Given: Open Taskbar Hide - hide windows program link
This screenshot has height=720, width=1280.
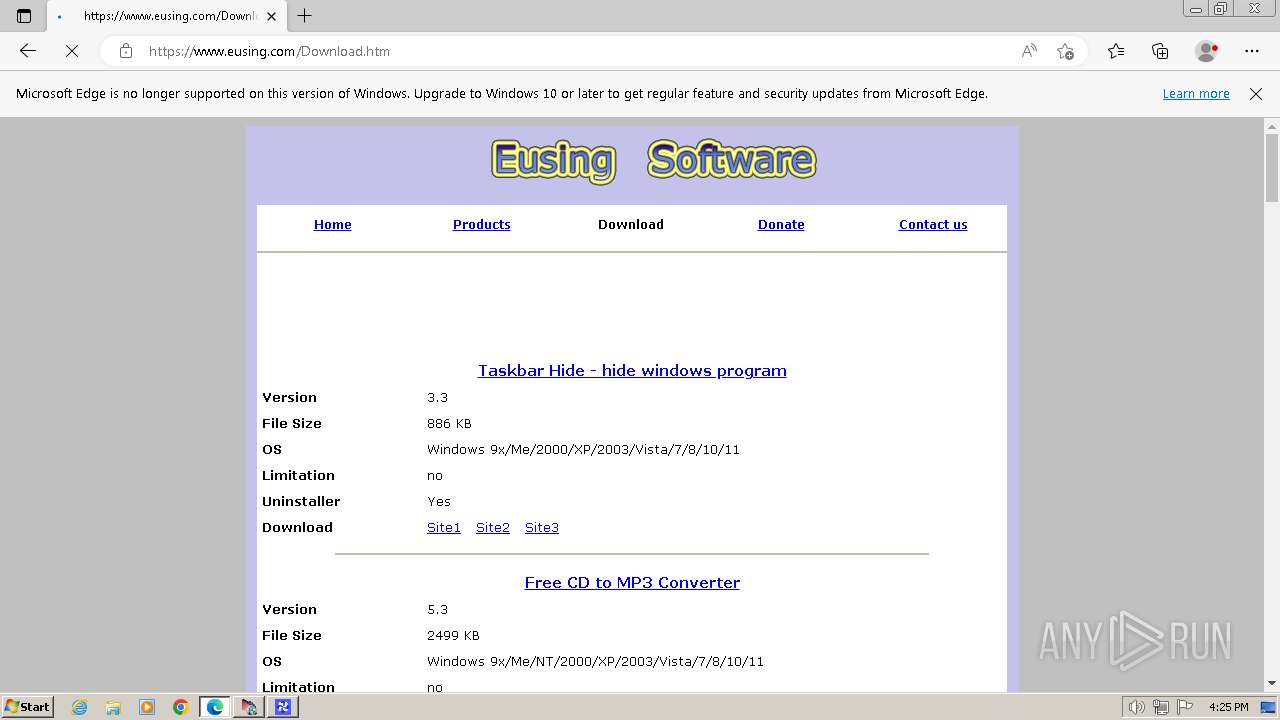Looking at the screenshot, I should pyautogui.click(x=632, y=370).
